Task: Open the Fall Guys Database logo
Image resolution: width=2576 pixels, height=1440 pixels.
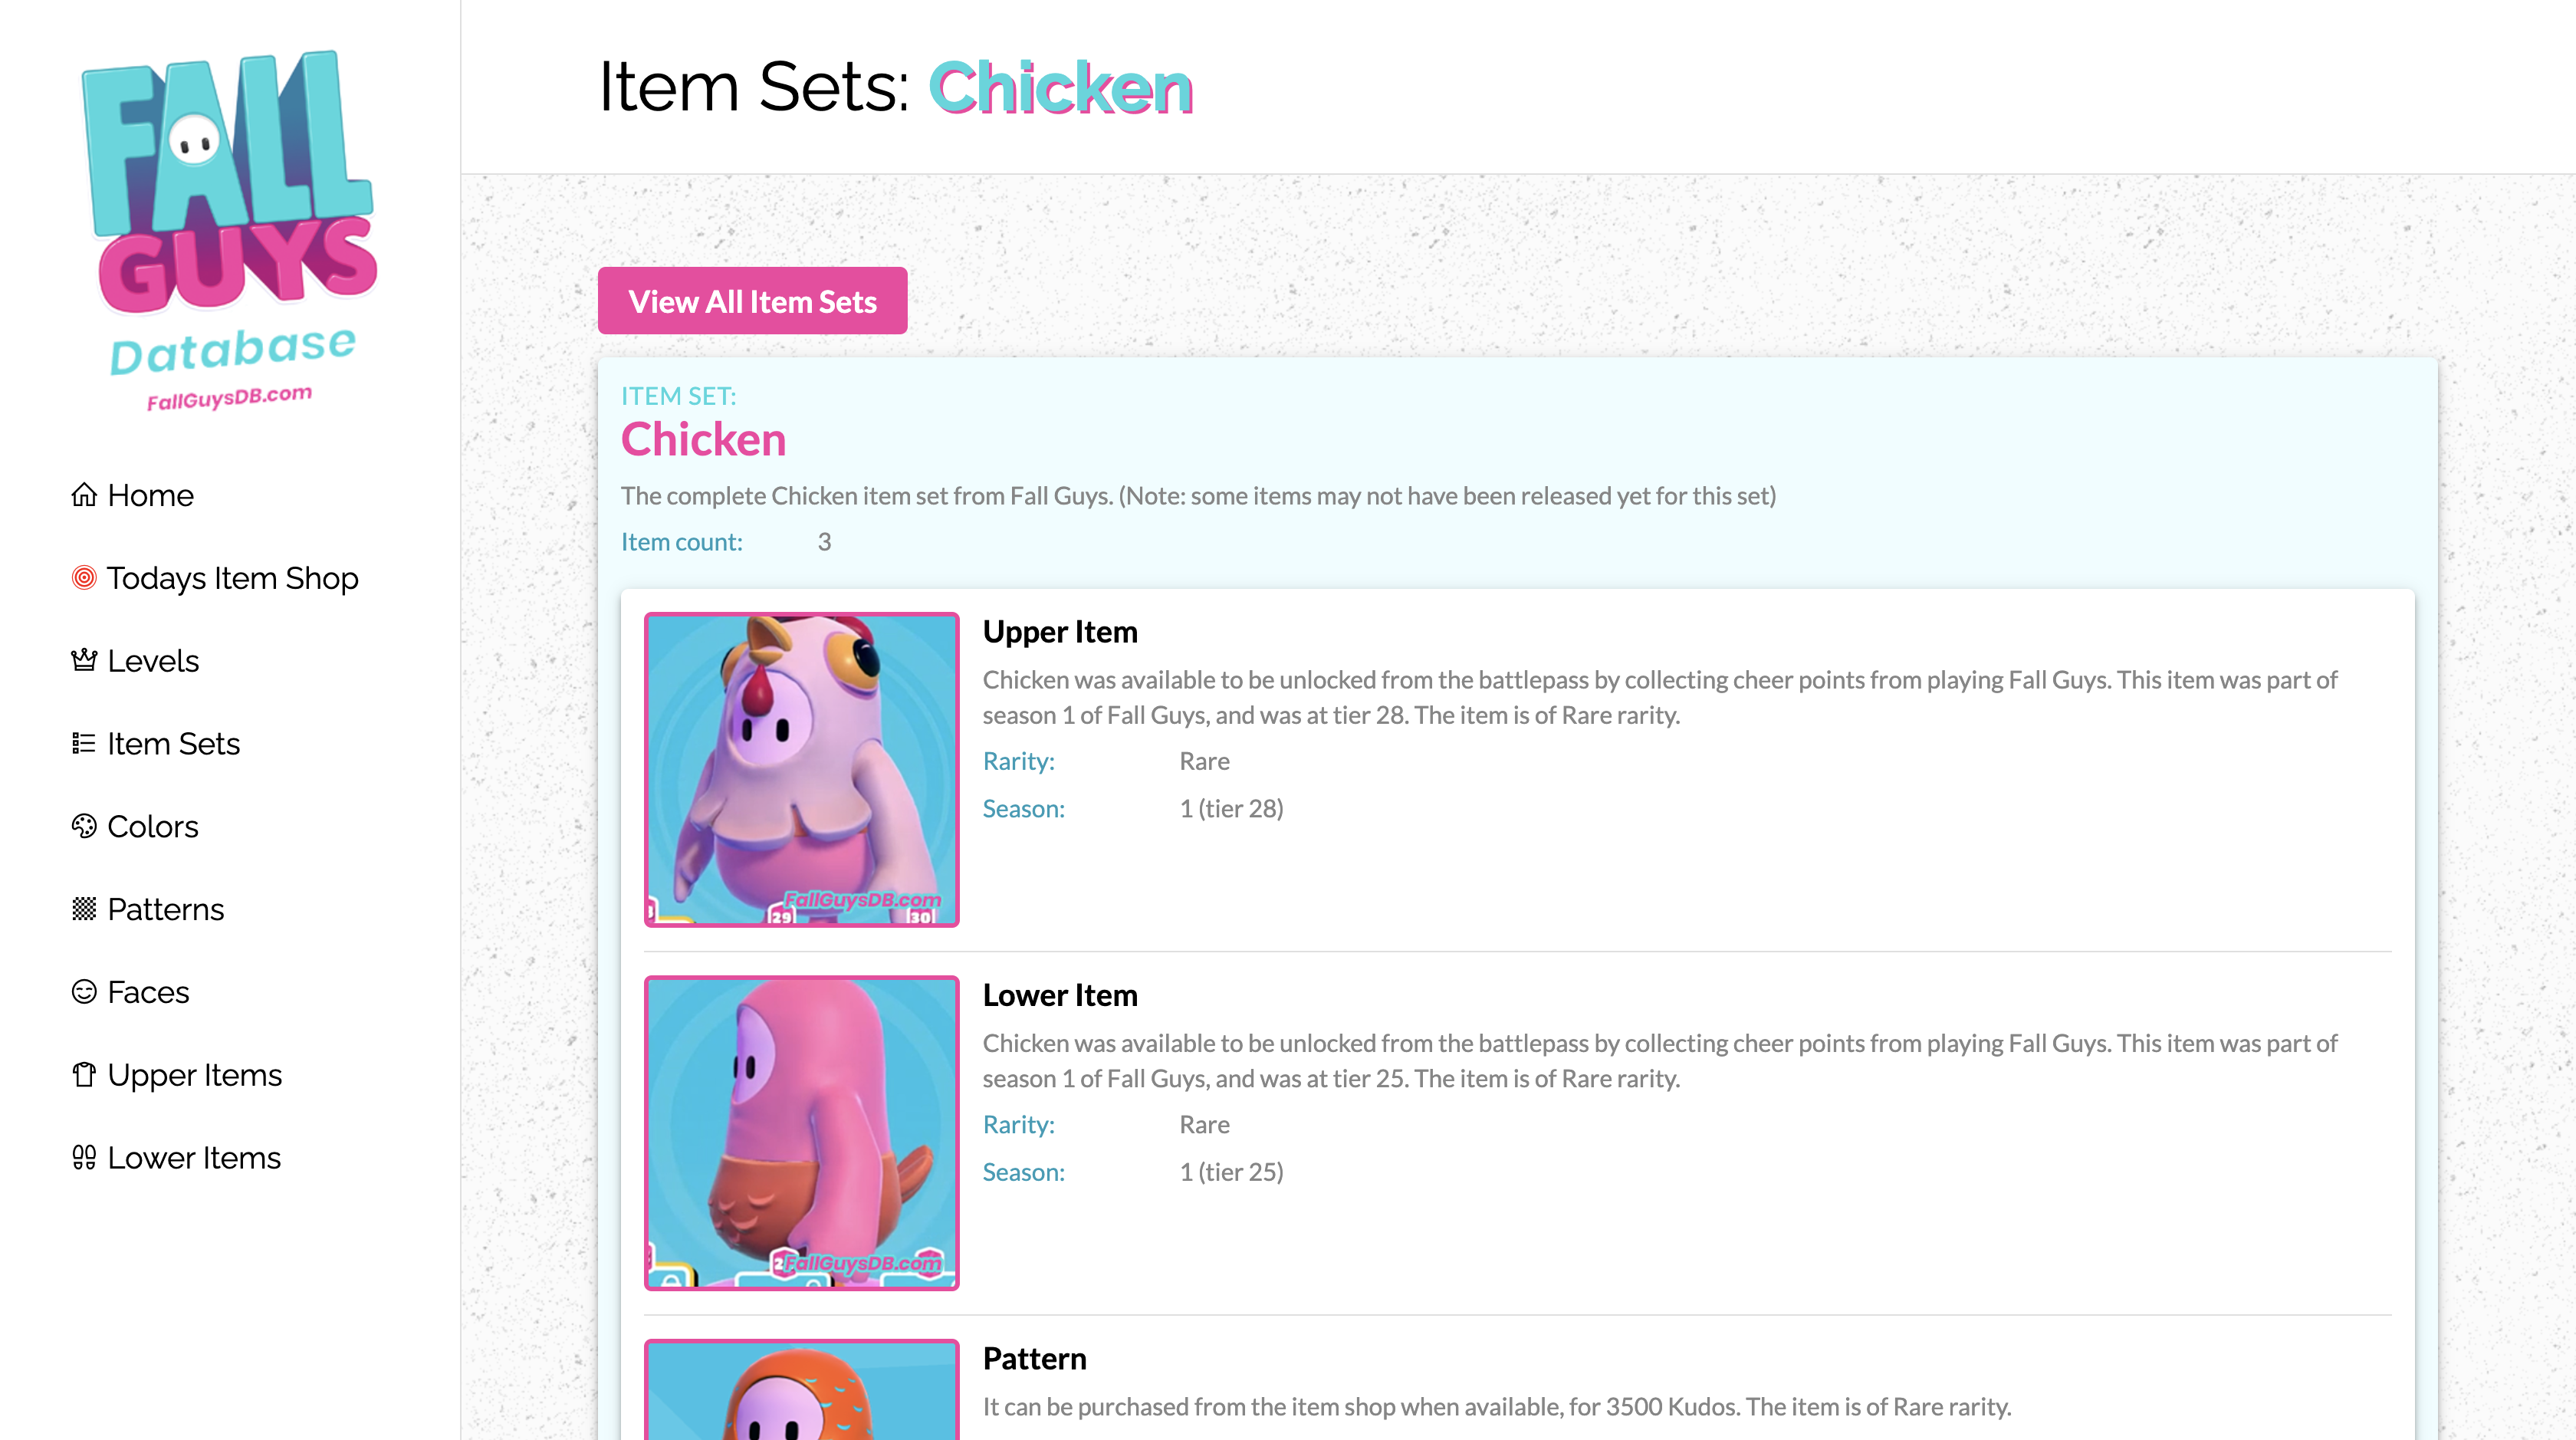Action: click(230, 230)
